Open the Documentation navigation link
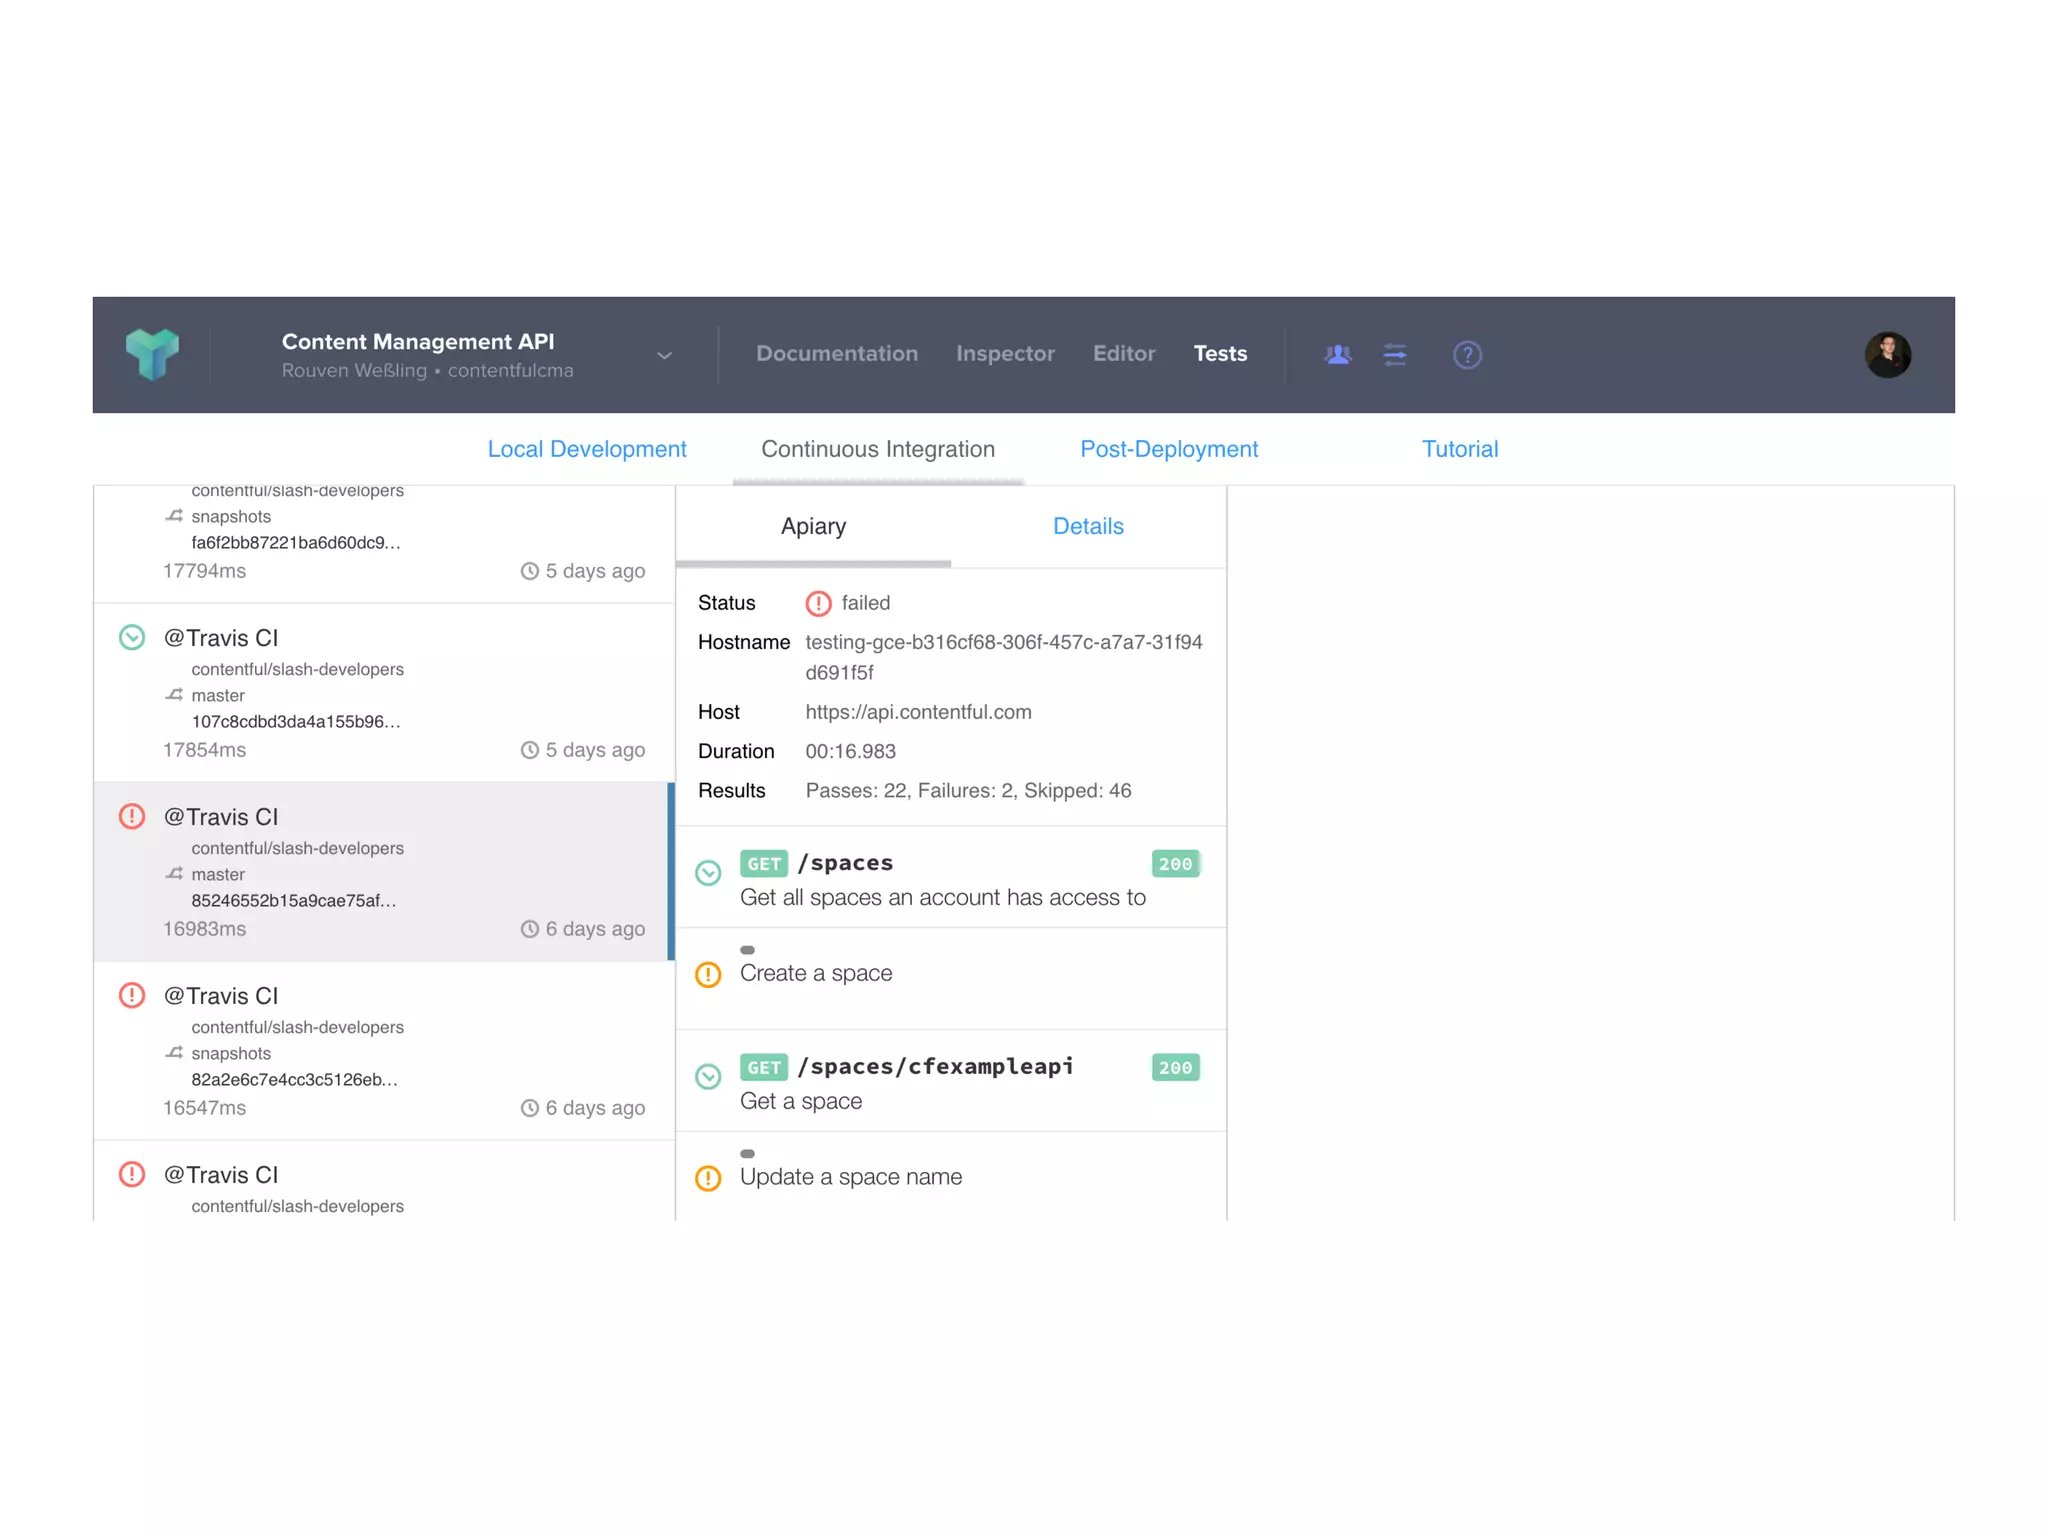Image resolution: width=2048 pixels, height=1536 pixels. [x=836, y=353]
